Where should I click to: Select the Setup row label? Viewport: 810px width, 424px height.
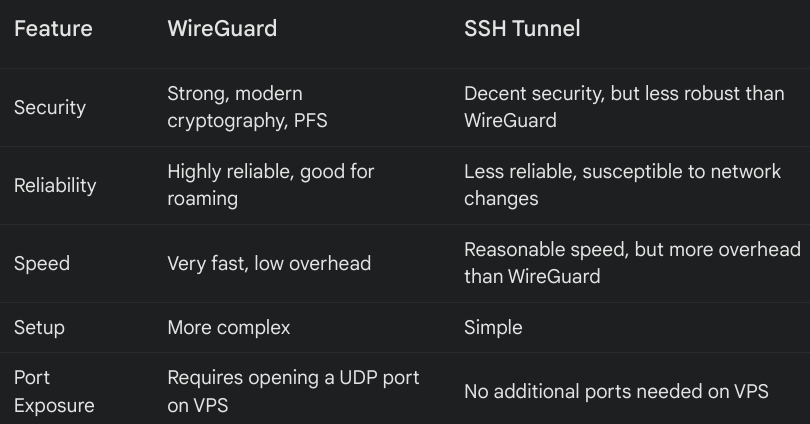[39, 327]
